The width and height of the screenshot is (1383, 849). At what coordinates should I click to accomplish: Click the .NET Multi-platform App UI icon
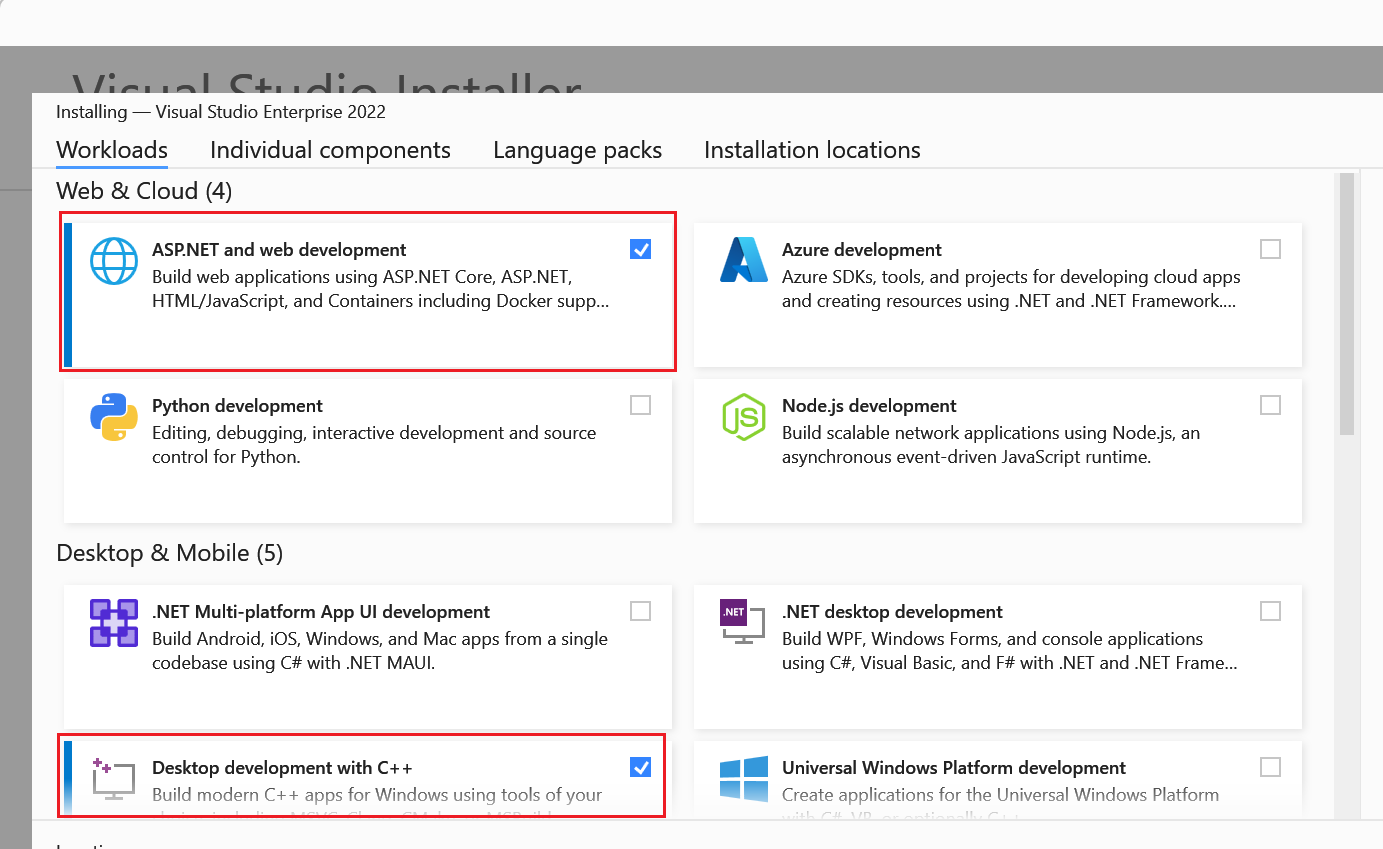(x=113, y=623)
